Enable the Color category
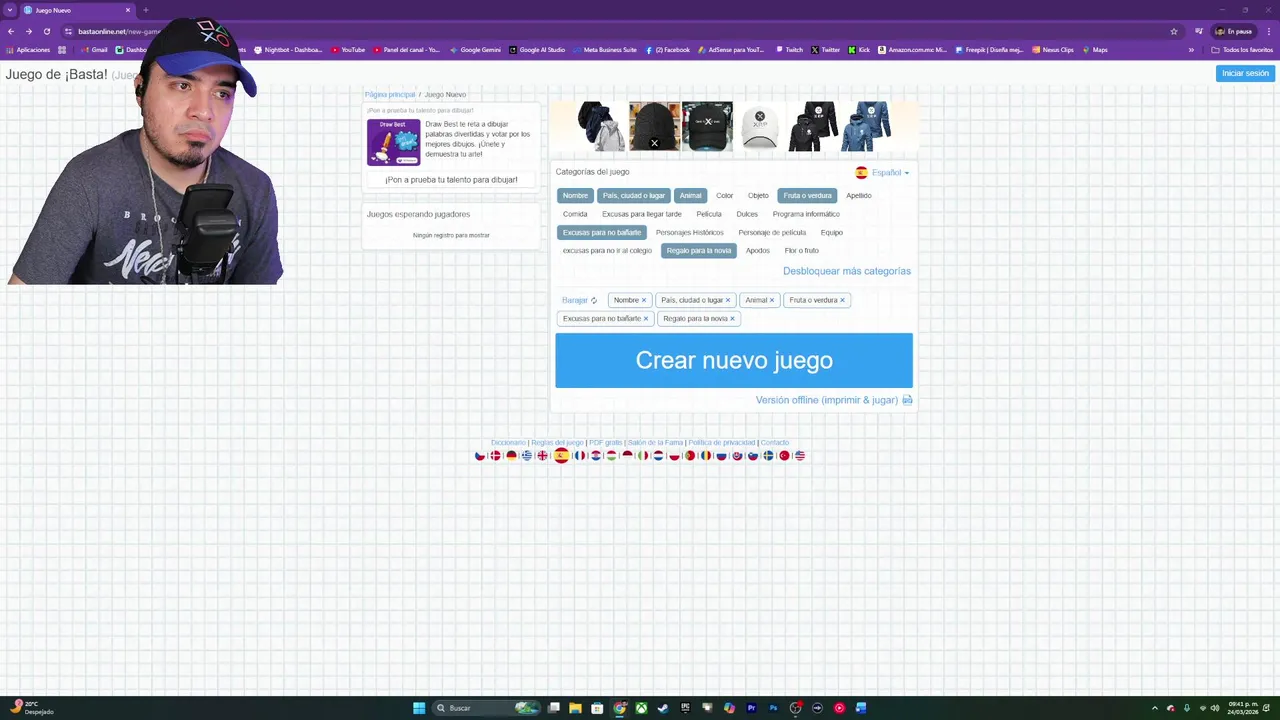The image size is (1280, 720). [724, 196]
